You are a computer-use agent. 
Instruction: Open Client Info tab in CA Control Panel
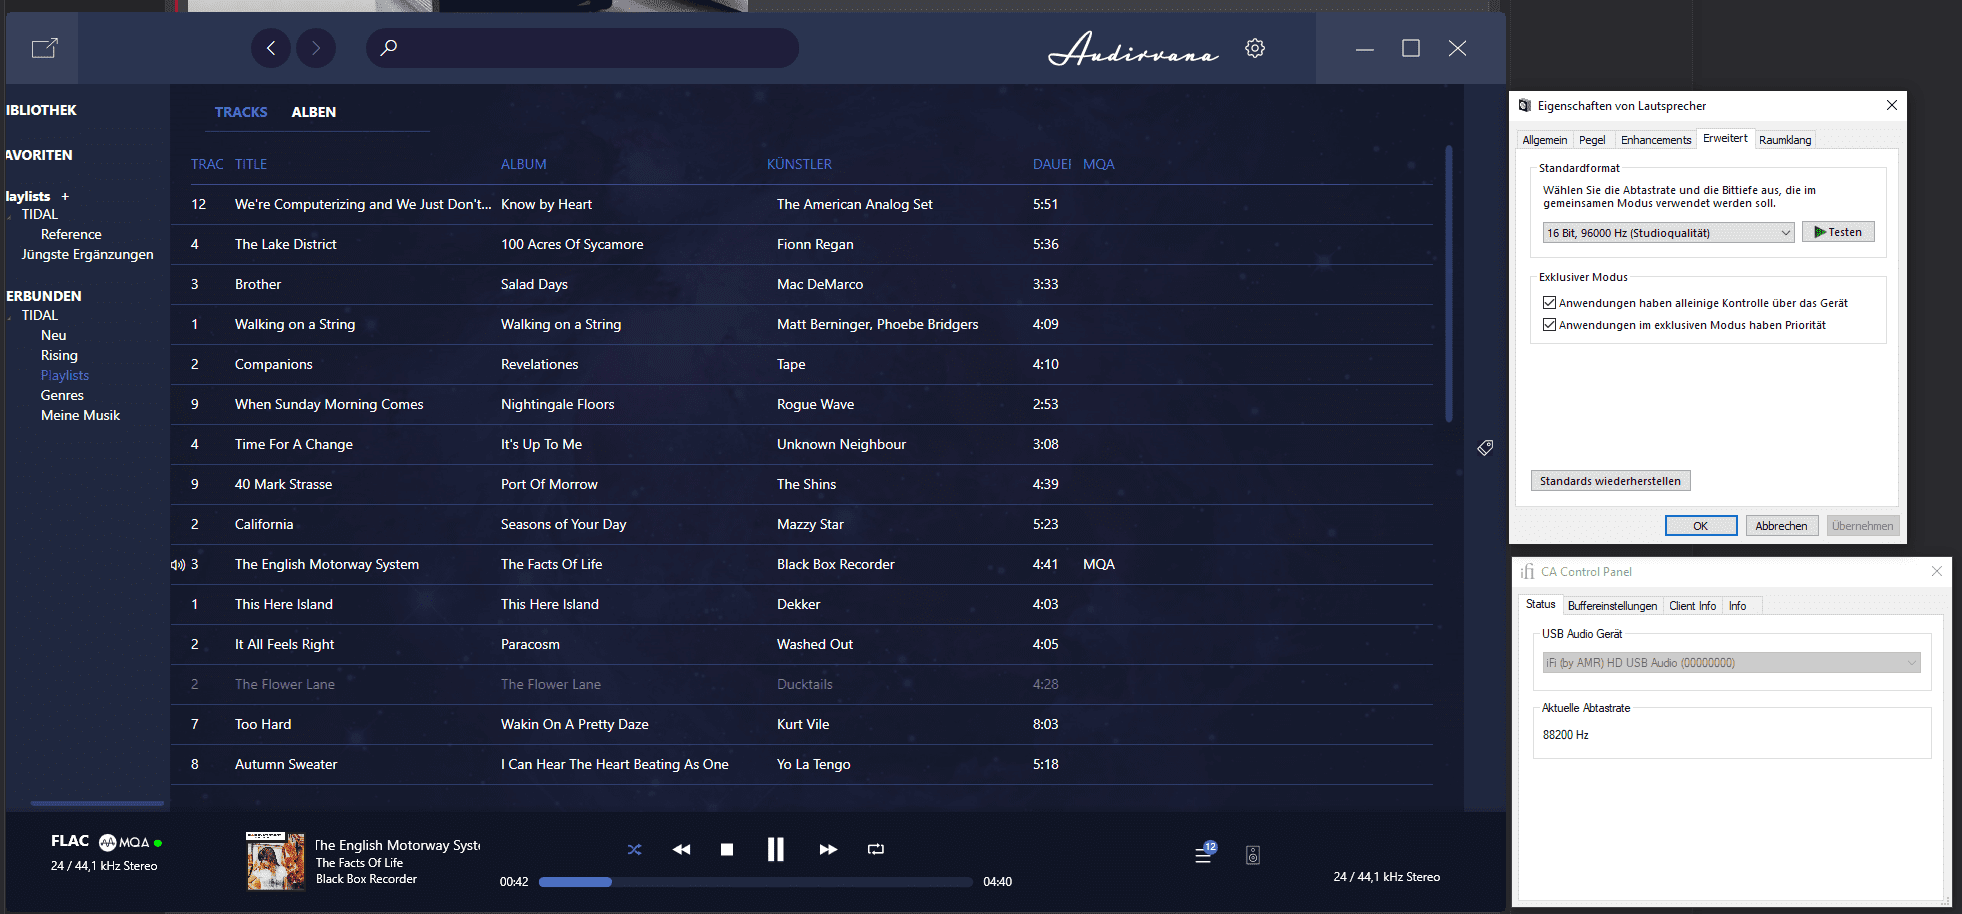pos(1693,606)
